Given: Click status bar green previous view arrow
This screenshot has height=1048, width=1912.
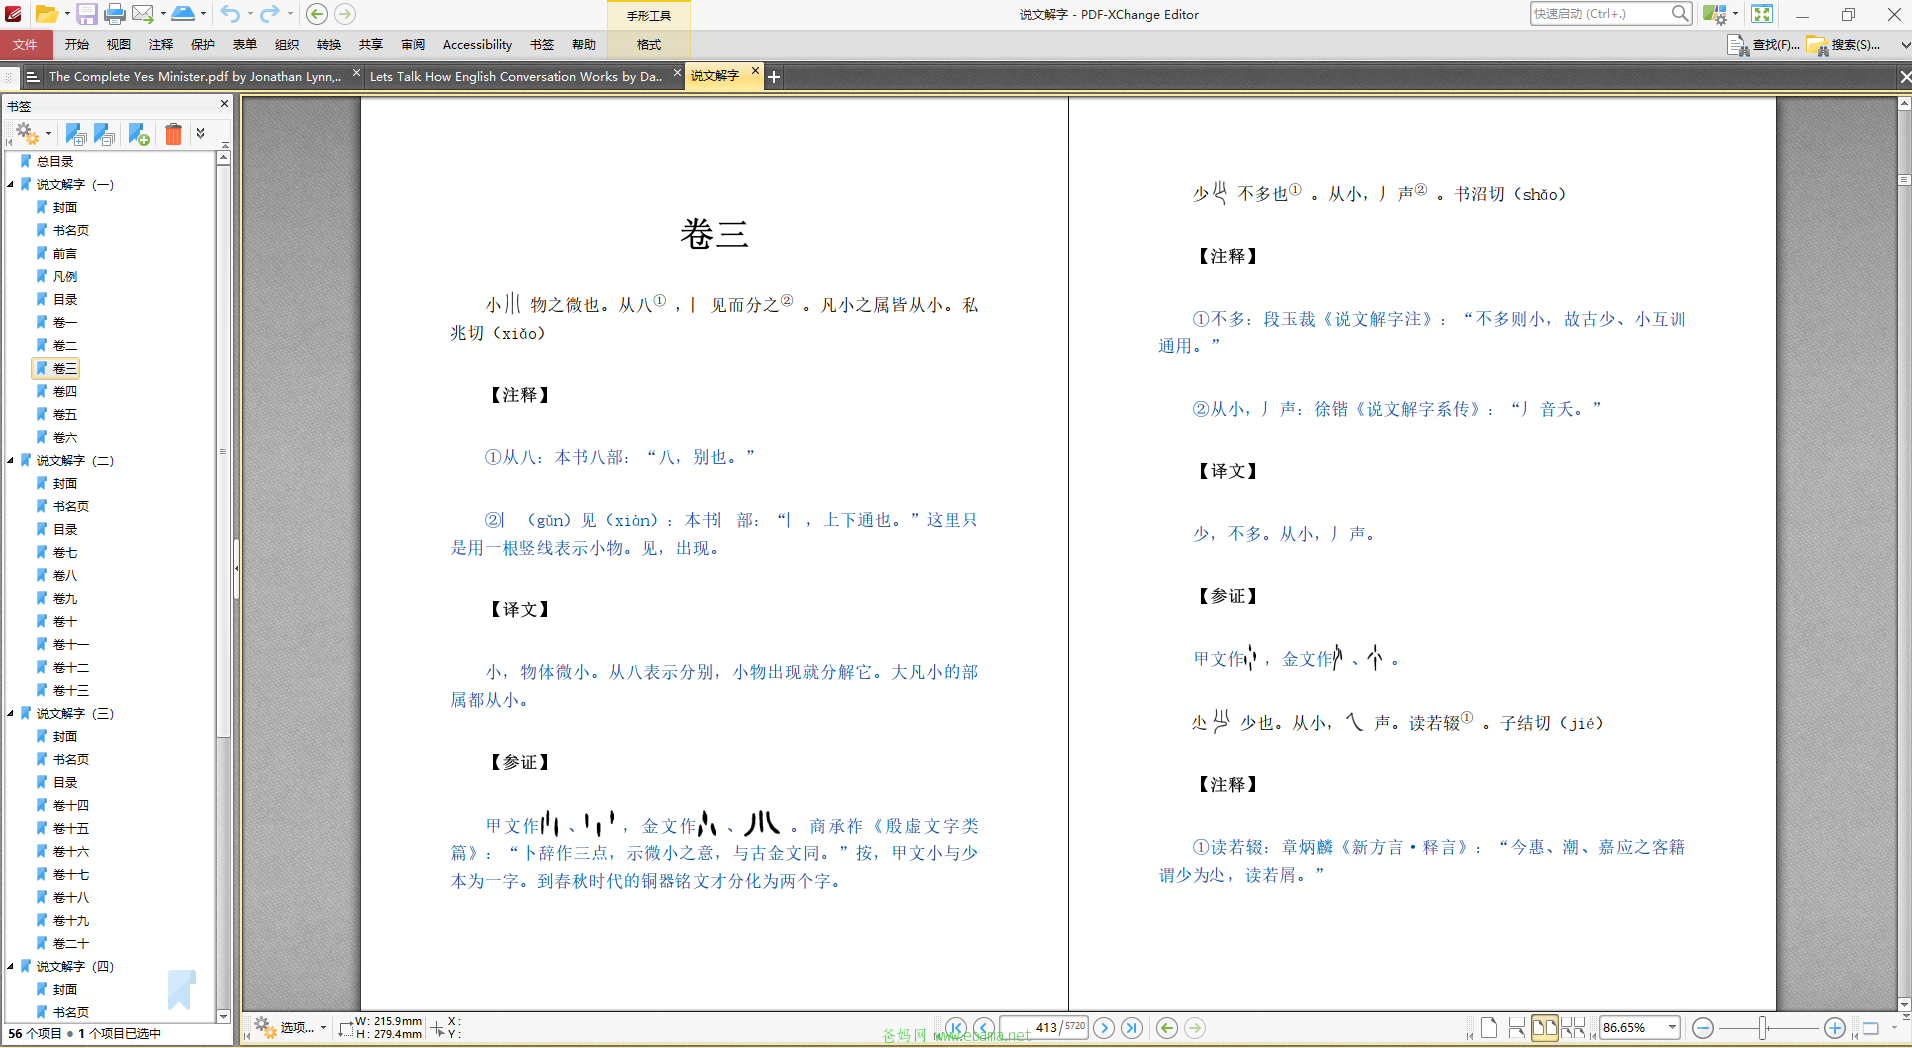Looking at the screenshot, I should pyautogui.click(x=1166, y=1028).
